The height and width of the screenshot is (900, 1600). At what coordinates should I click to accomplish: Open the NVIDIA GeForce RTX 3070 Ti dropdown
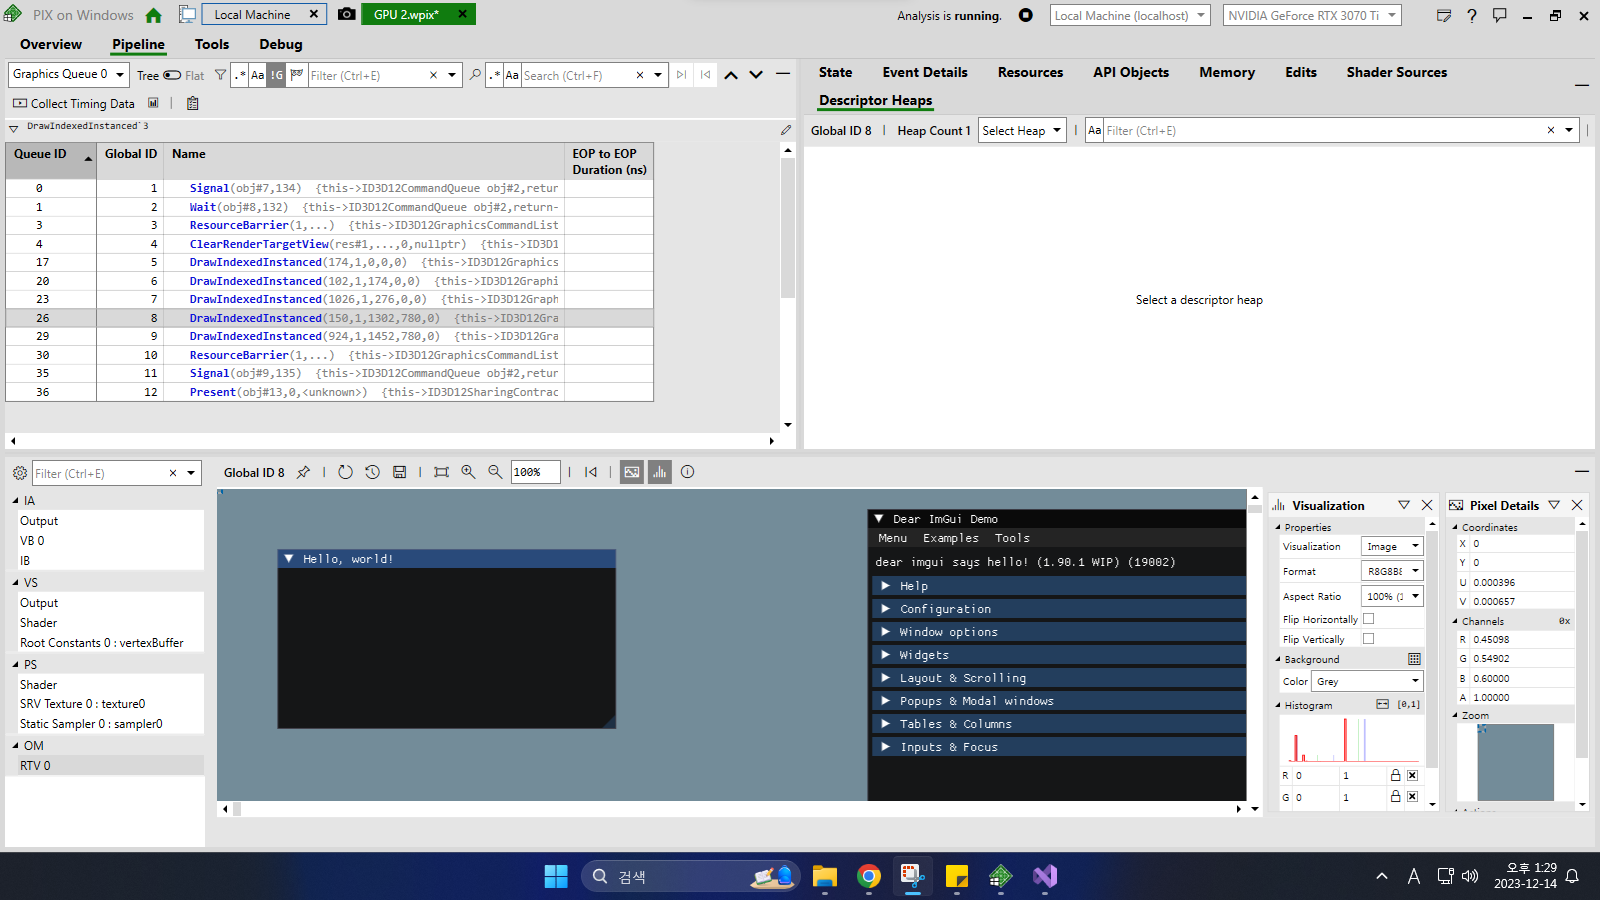point(1312,15)
